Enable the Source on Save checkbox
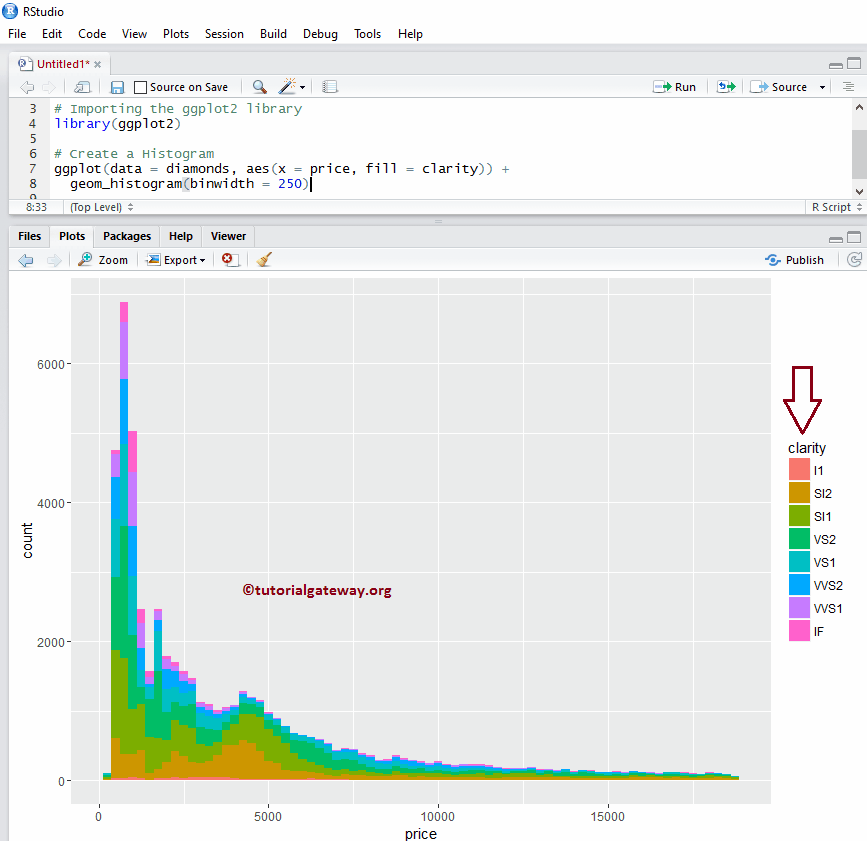The width and height of the screenshot is (867, 841). pyautogui.click(x=139, y=87)
